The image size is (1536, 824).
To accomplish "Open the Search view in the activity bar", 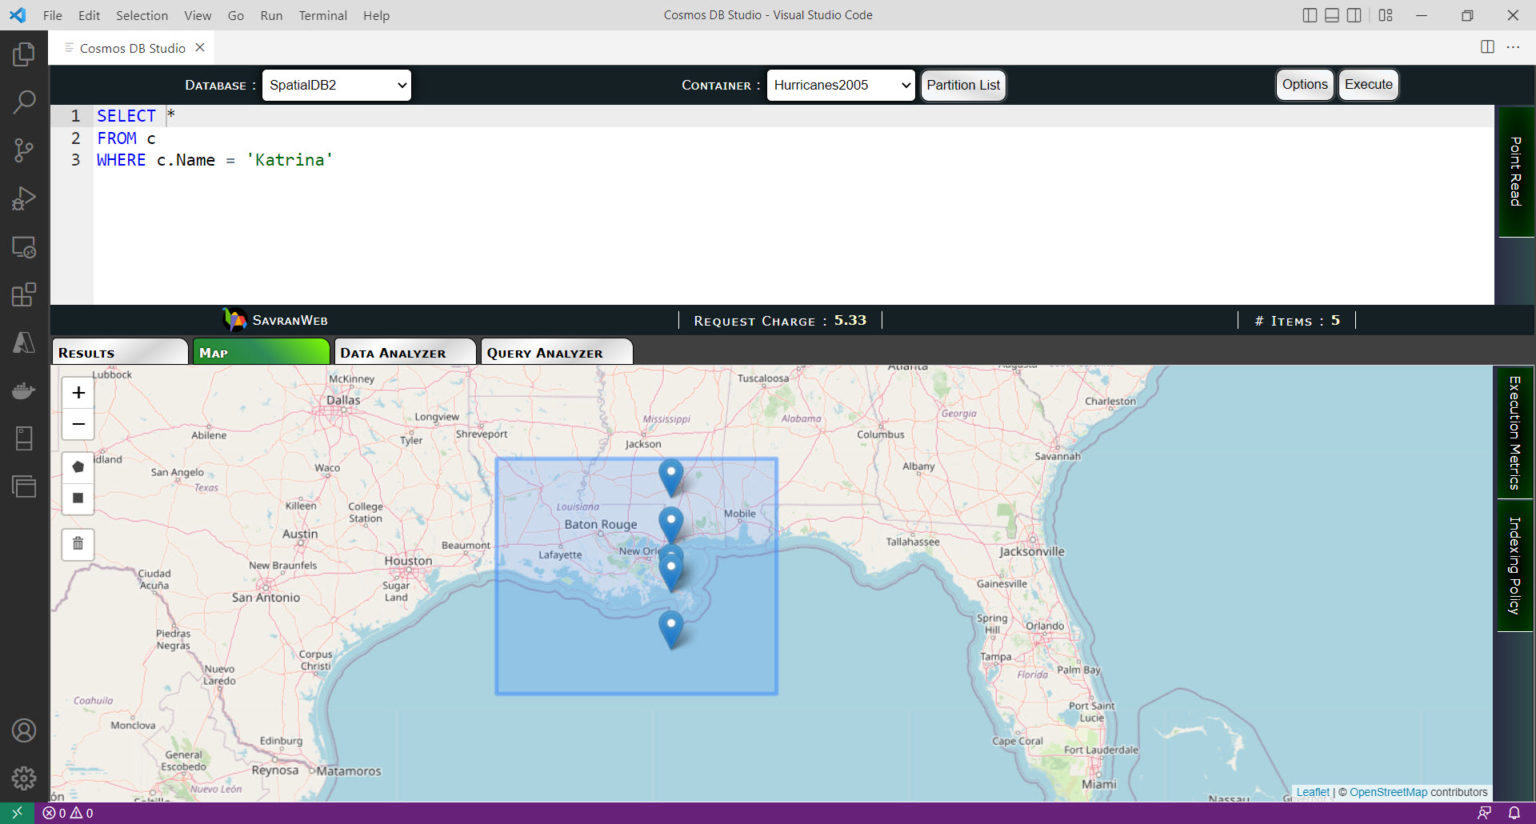I will (x=24, y=102).
